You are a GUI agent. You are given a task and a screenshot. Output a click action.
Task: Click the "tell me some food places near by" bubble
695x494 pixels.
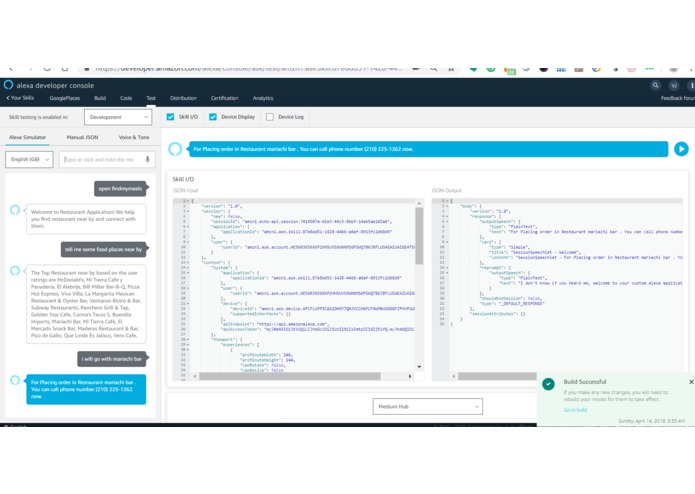(103, 249)
